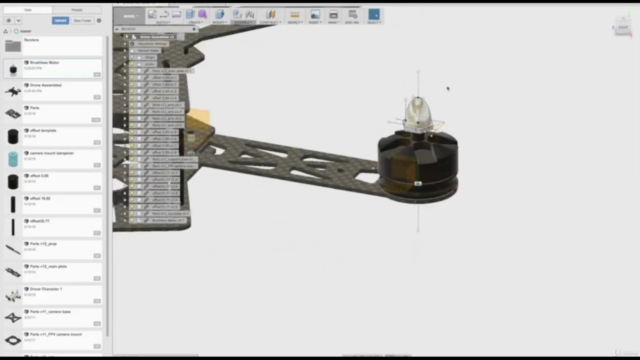This screenshot has height=360, width=640.
Task: Click the Add-Ins scripts icon
Action: pos(352,15)
